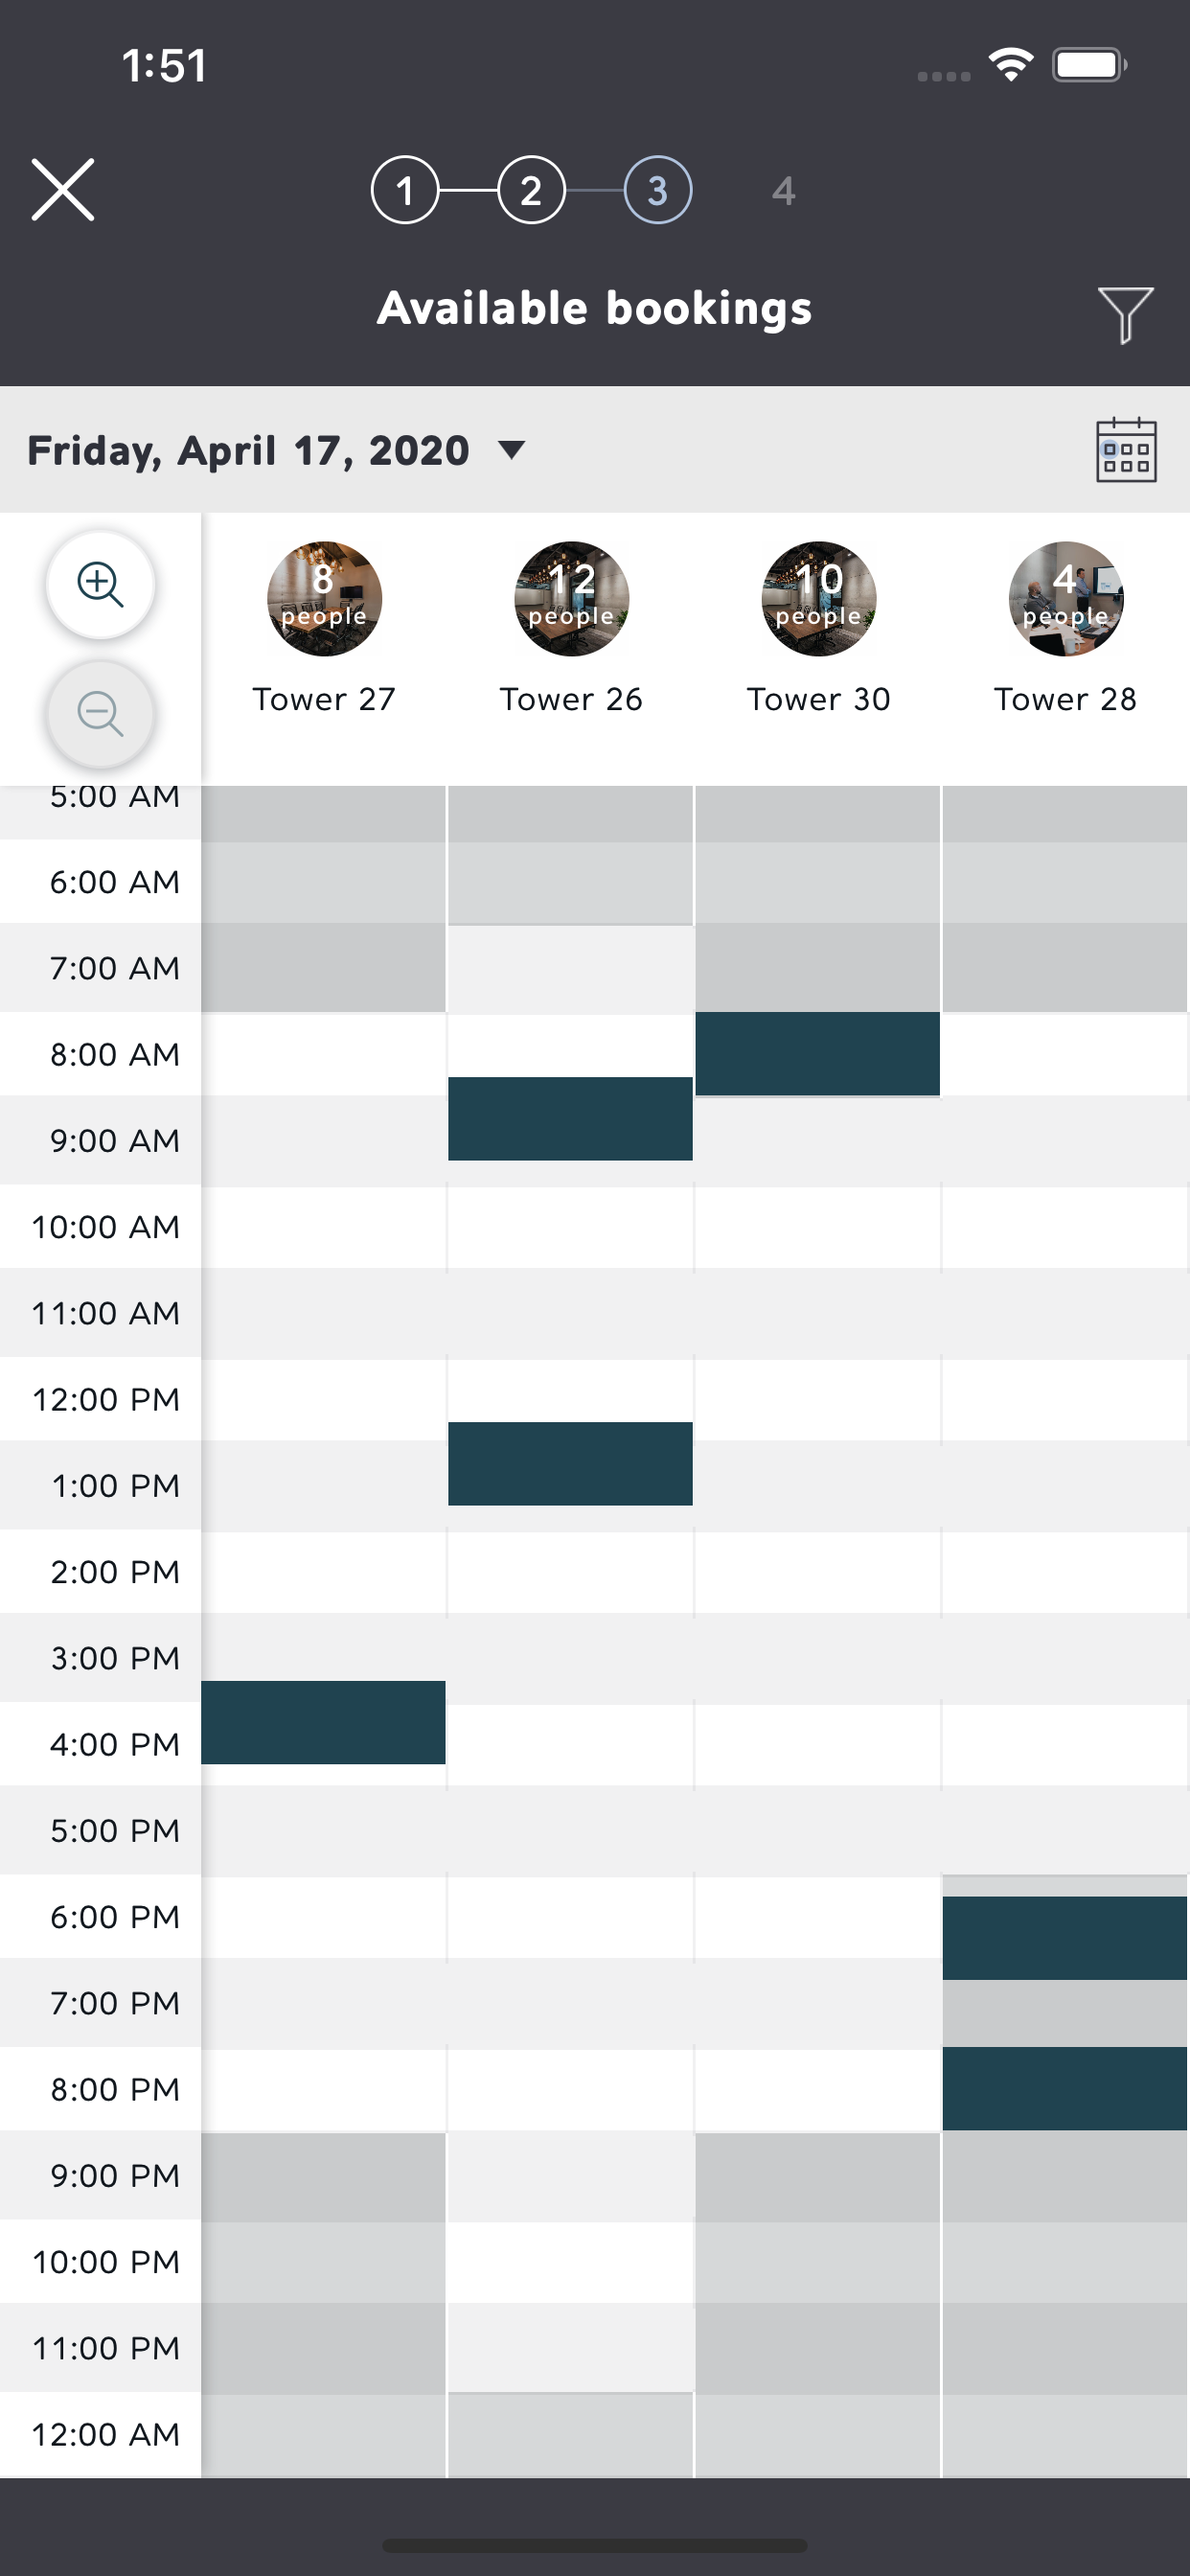Open the Tower 26 room thumbnail

point(571,599)
